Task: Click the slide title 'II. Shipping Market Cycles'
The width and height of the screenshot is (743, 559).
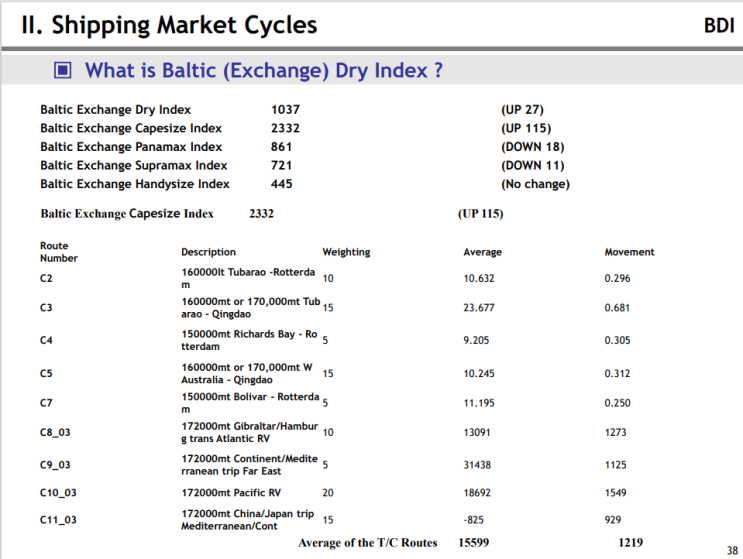Action: click(x=169, y=25)
